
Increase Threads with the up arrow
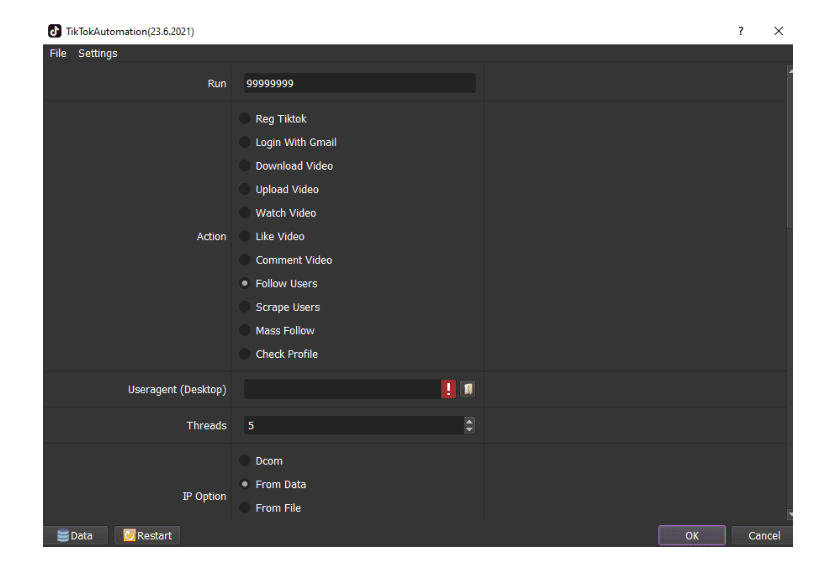tap(470, 421)
